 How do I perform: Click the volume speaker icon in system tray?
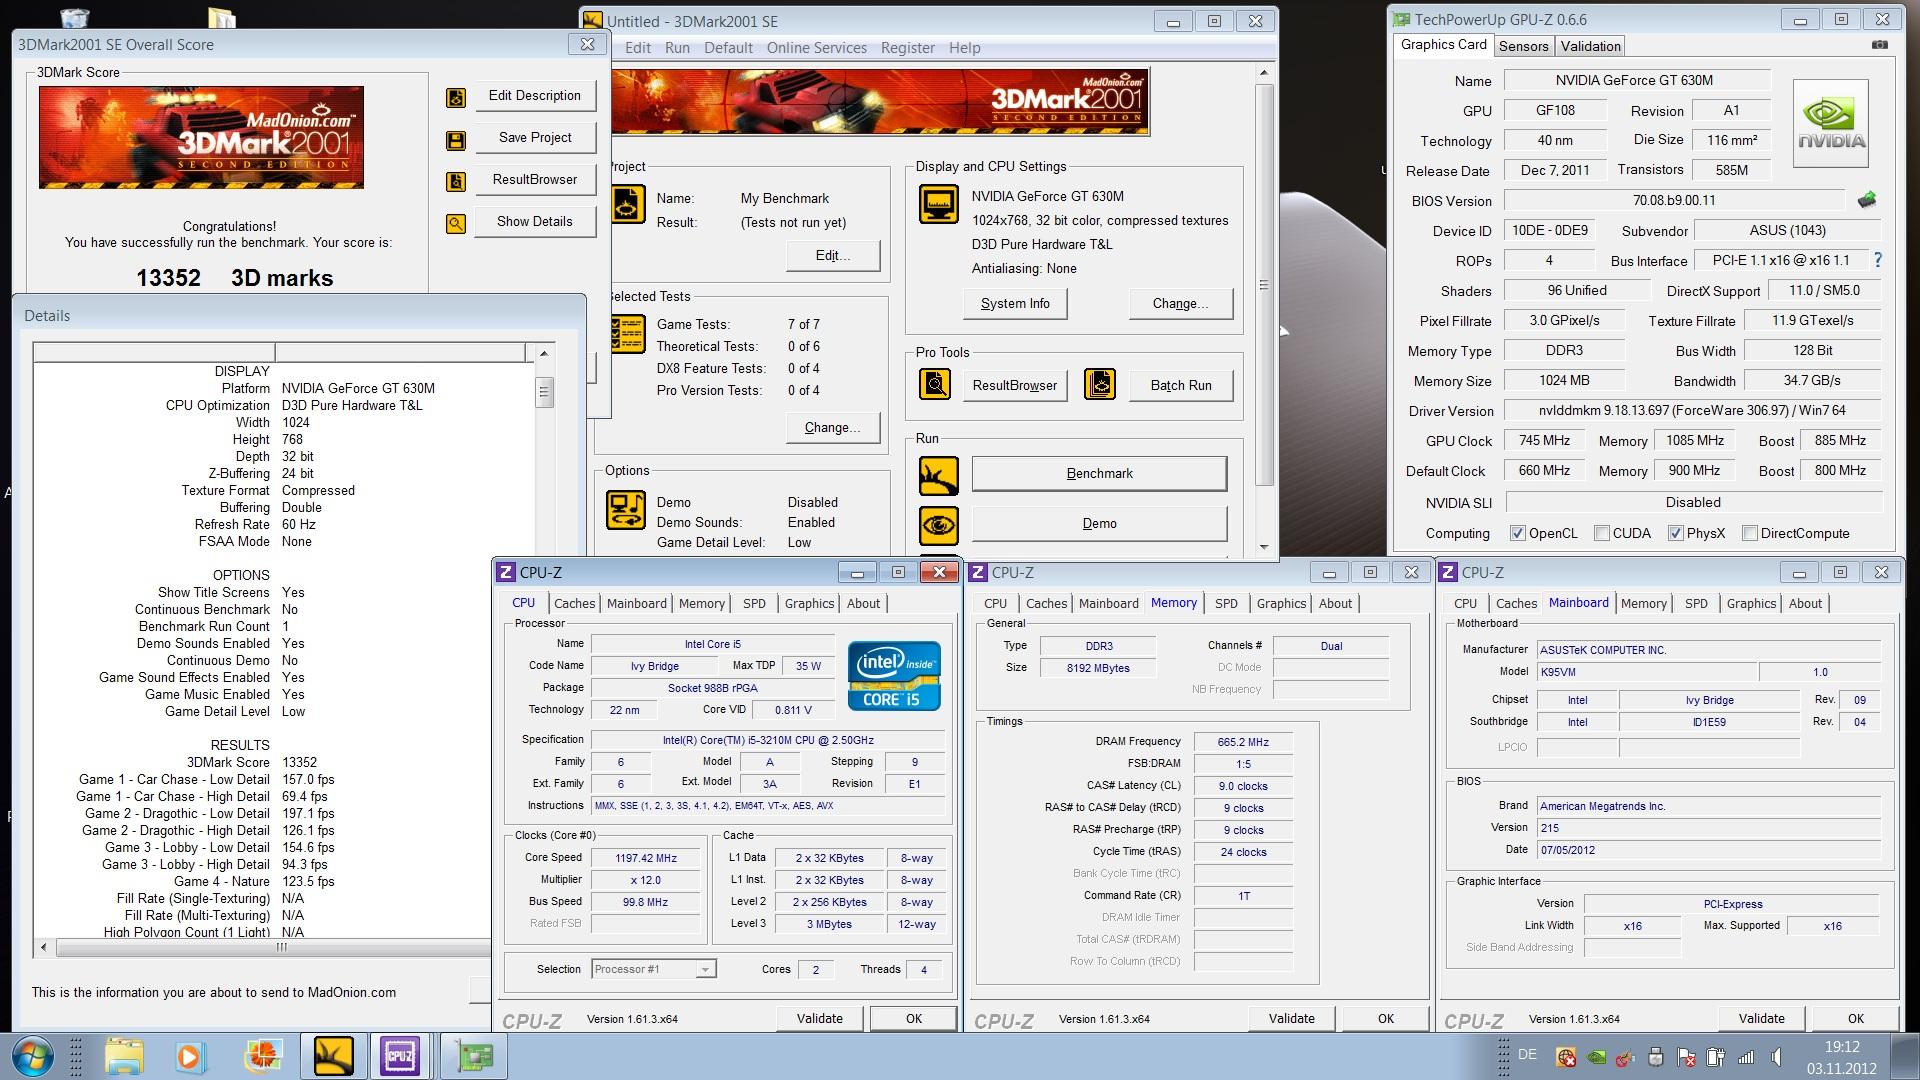1778,1056
